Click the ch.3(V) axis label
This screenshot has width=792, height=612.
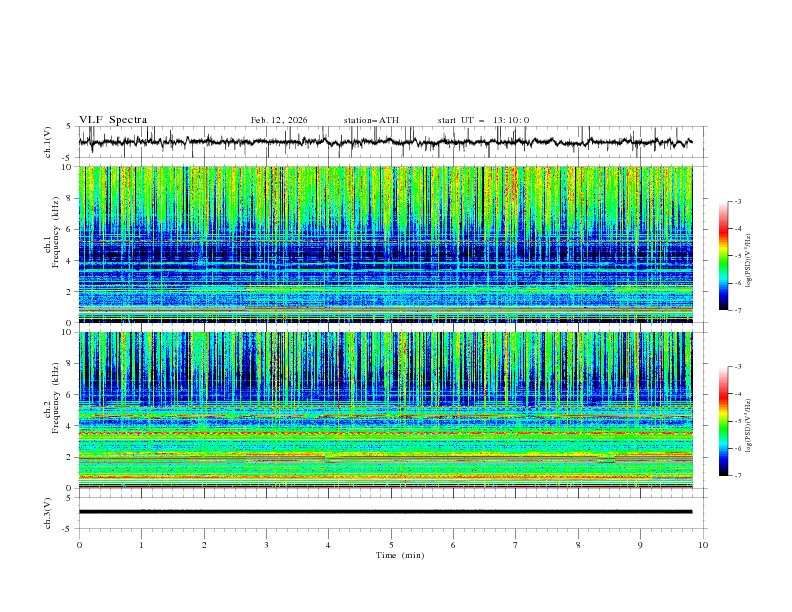click(x=50, y=512)
